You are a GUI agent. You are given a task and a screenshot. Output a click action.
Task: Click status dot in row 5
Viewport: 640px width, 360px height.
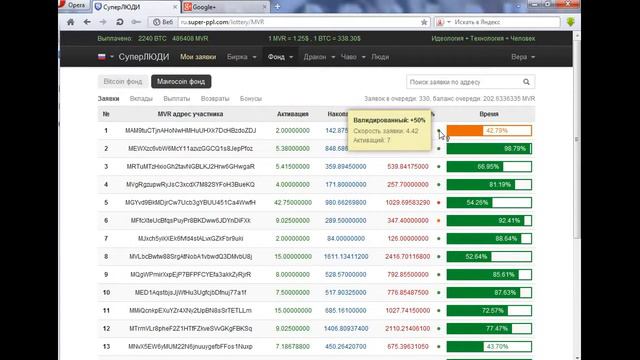[x=439, y=202]
